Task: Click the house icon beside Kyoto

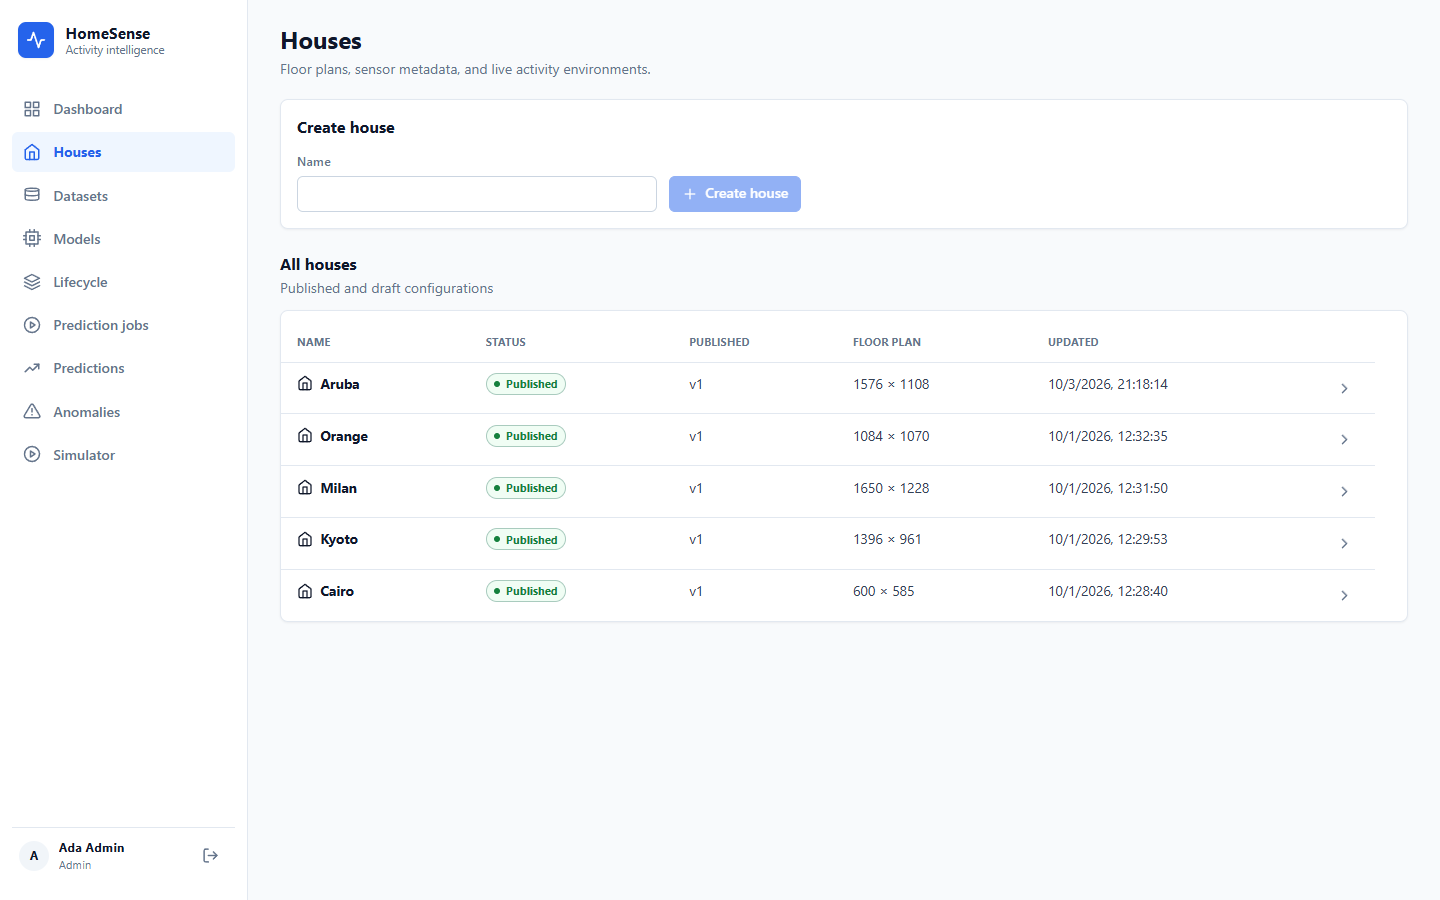Action: coord(305,539)
